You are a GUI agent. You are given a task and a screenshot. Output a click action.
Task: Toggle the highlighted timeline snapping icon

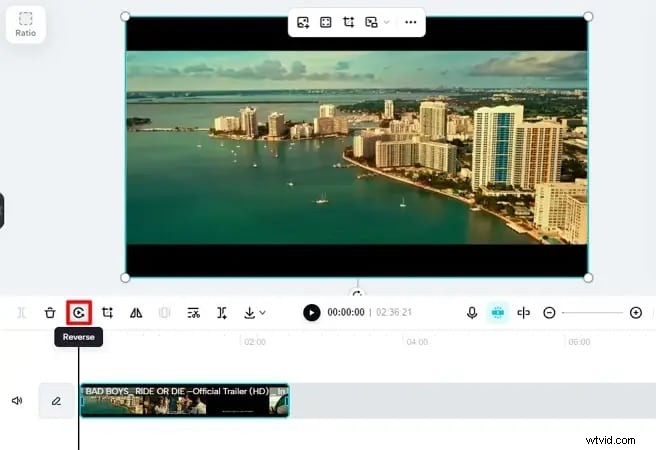point(497,312)
